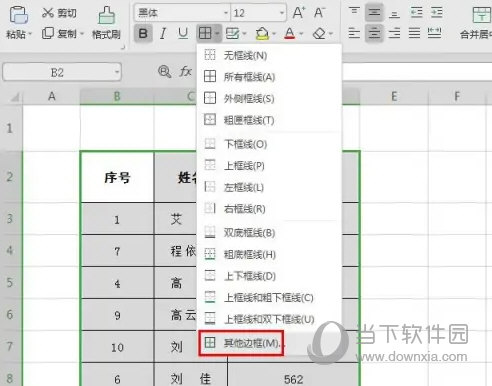This screenshot has width=492, height=386.
Task: Select Outside Borders (外侧框线) menu item
Action: (x=269, y=99)
